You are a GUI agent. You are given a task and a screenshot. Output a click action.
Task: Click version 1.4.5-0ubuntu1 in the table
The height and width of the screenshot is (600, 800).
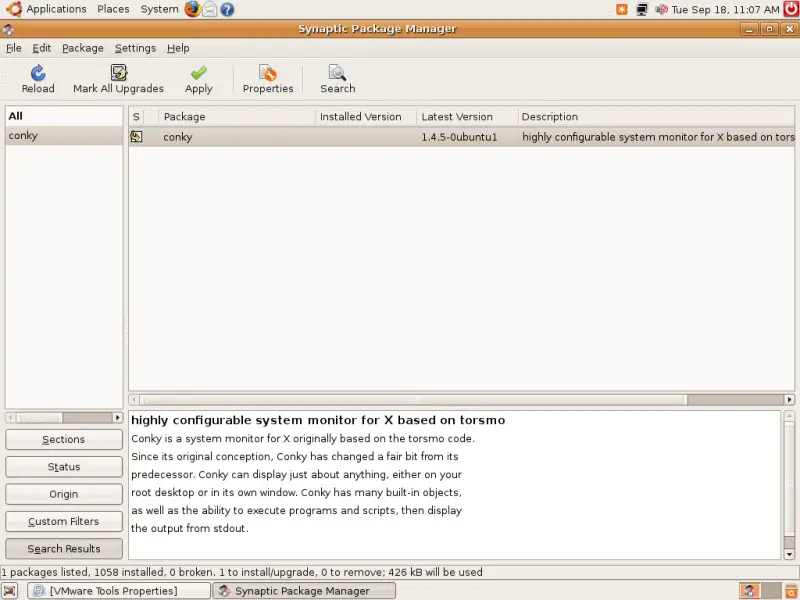[x=459, y=137]
